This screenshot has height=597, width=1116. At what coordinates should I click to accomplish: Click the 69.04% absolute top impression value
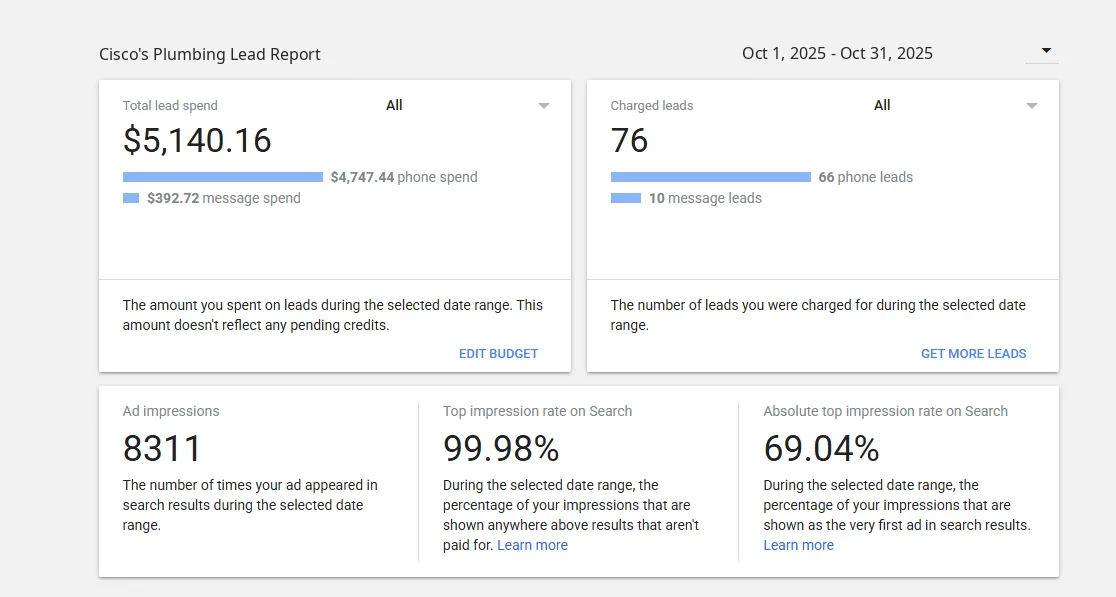821,449
